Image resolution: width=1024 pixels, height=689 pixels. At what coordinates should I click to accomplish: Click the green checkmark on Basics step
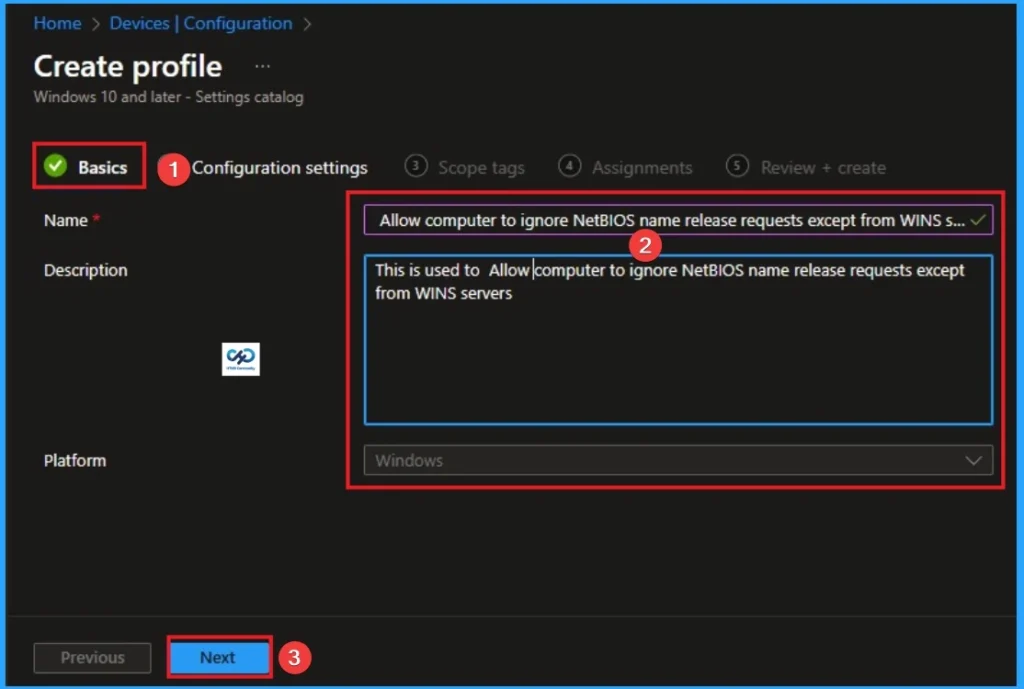(55, 167)
